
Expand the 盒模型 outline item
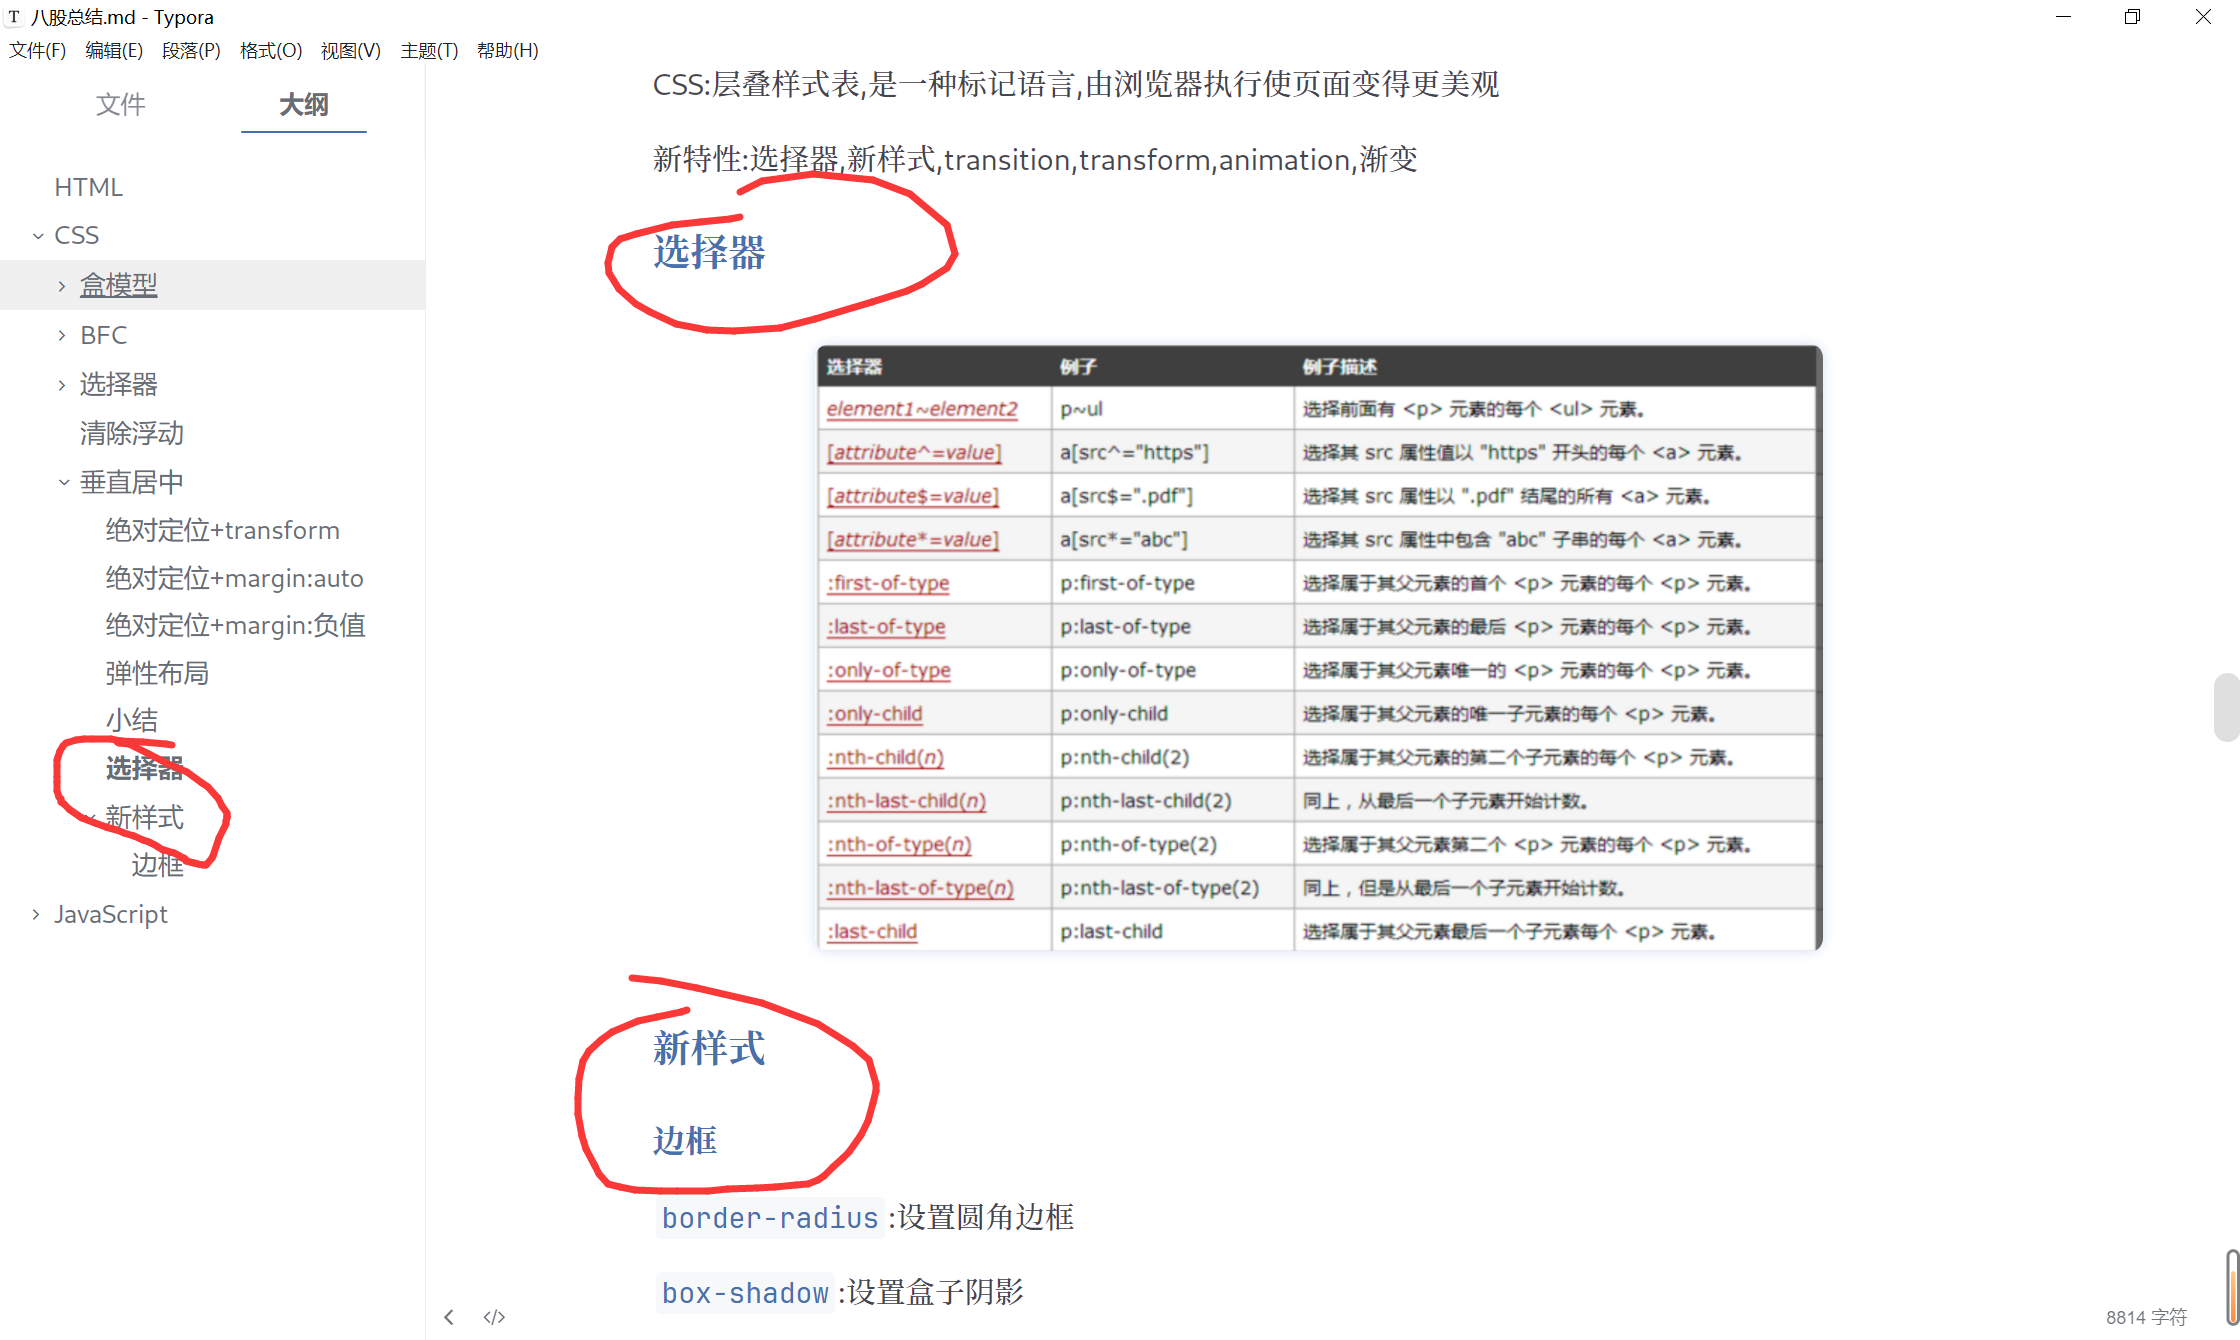point(61,284)
